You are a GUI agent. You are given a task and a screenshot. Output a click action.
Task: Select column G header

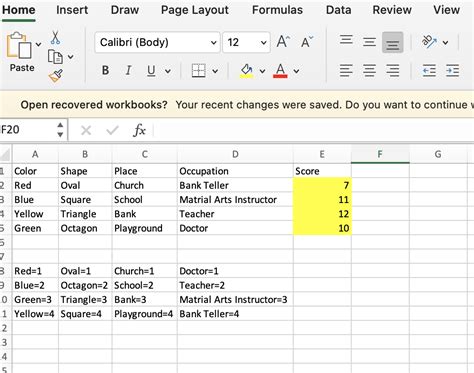tap(438, 154)
